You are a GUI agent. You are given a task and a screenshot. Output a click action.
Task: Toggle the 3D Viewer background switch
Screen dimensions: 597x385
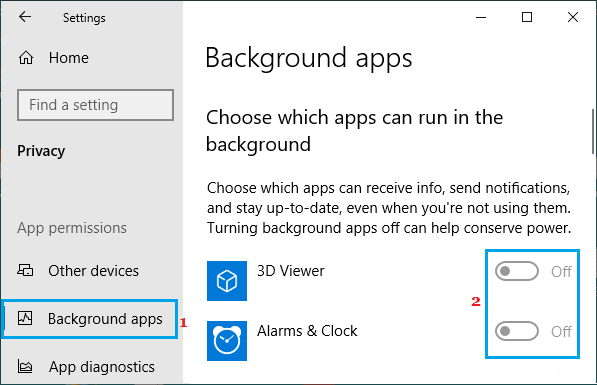[x=517, y=271]
